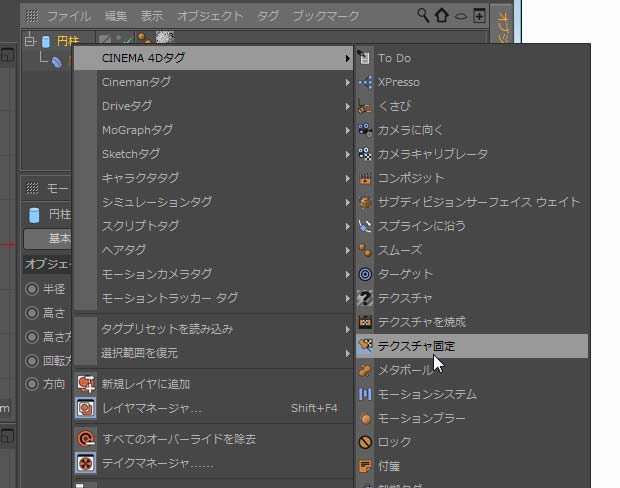Click the dotted grip of モード panel
Image resolution: width=620 pixels, height=488 pixels.
[32, 188]
